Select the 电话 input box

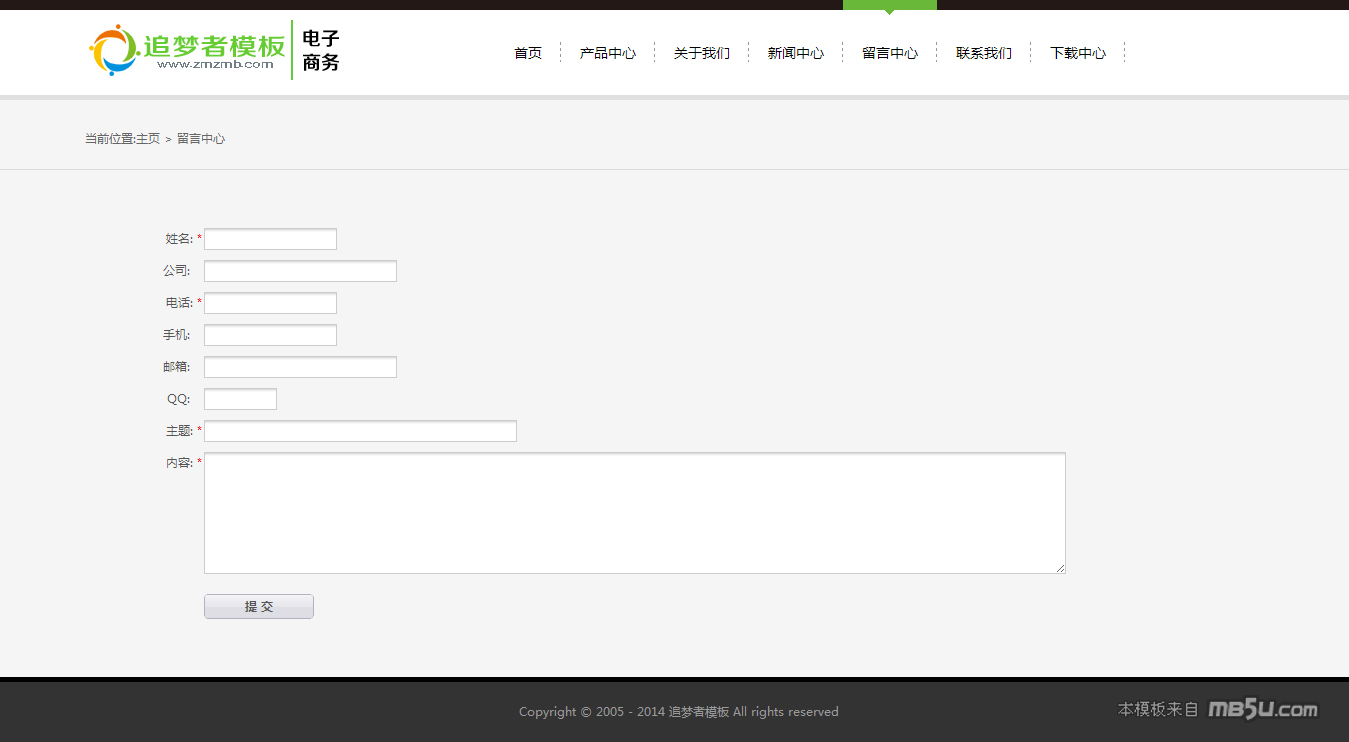coord(270,303)
